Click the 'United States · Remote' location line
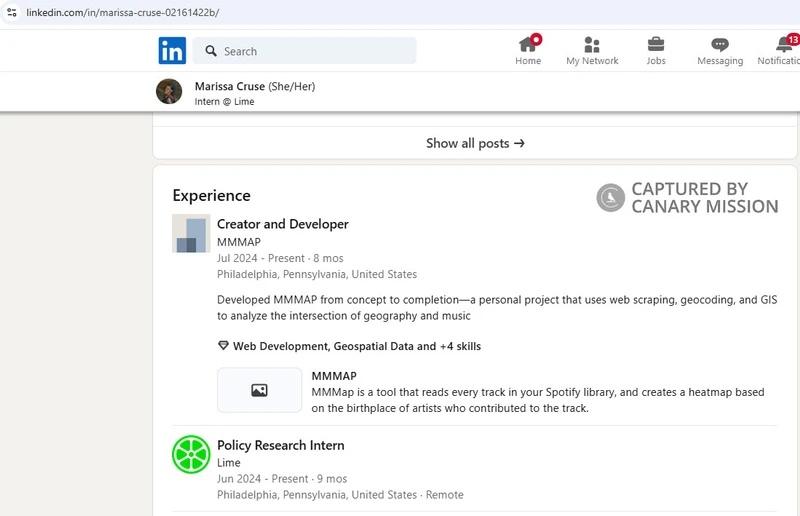Image resolution: width=800 pixels, height=516 pixels. pos(340,495)
